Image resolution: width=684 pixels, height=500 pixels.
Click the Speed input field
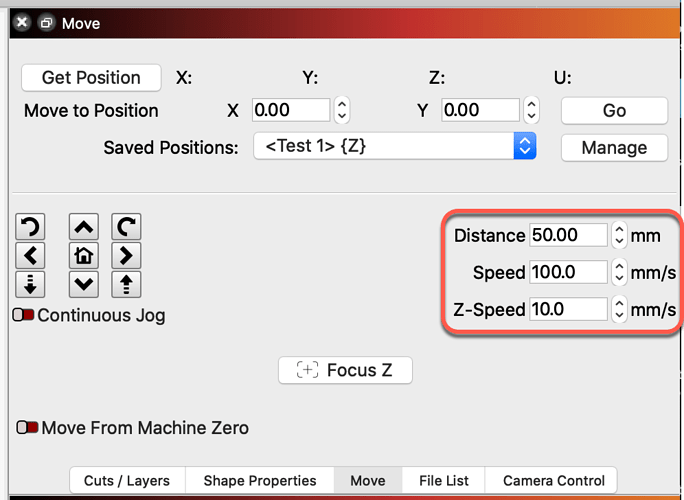[568, 272]
